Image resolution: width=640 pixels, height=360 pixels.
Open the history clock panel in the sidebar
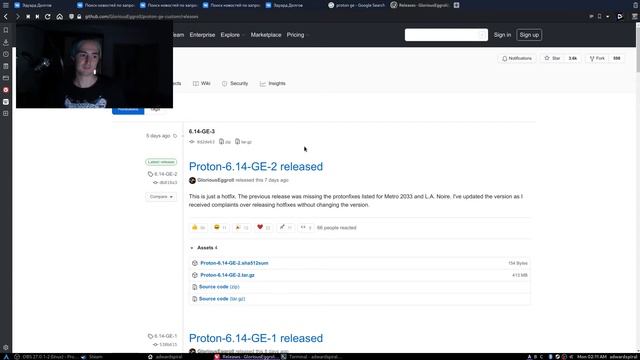point(6,54)
